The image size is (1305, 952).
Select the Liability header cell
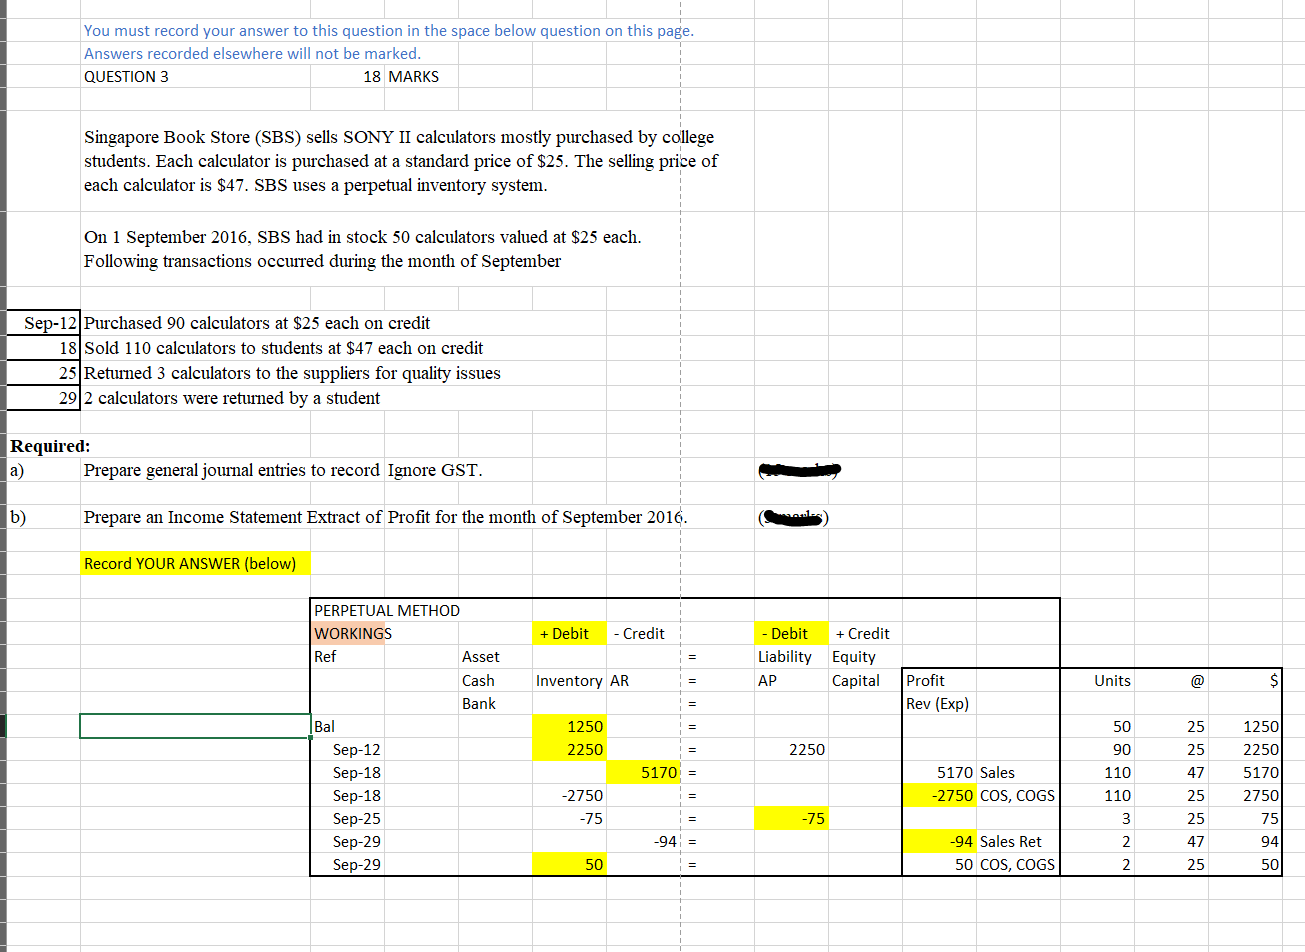[785, 657]
